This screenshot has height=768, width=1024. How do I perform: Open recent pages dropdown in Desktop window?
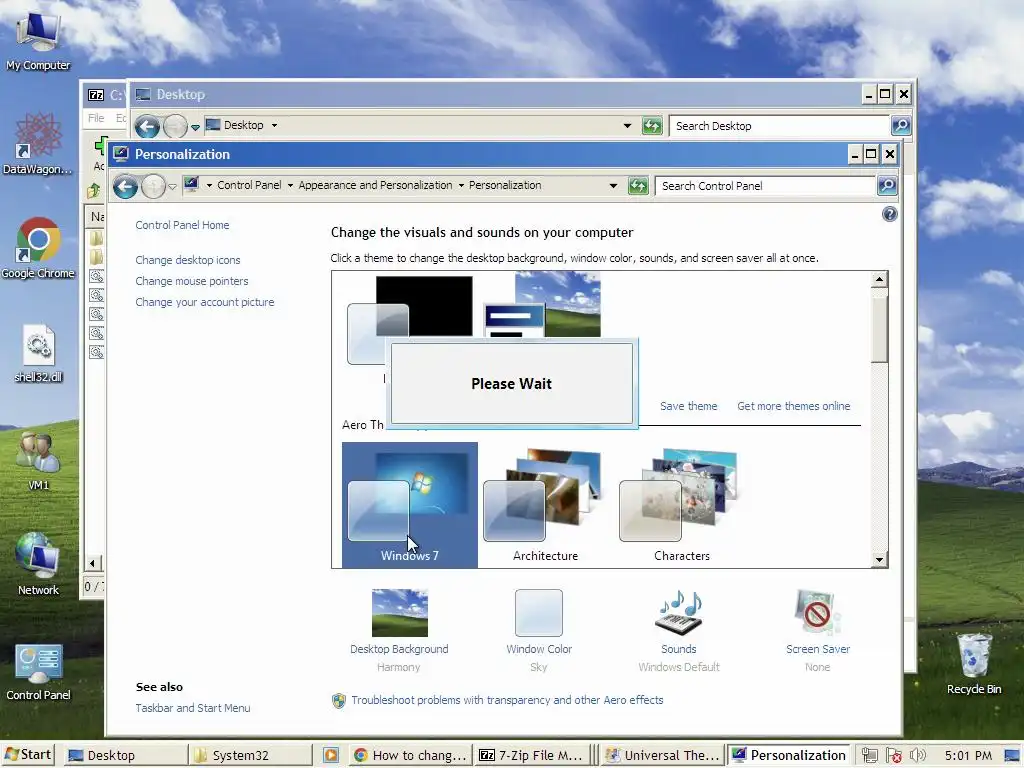tap(195, 127)
